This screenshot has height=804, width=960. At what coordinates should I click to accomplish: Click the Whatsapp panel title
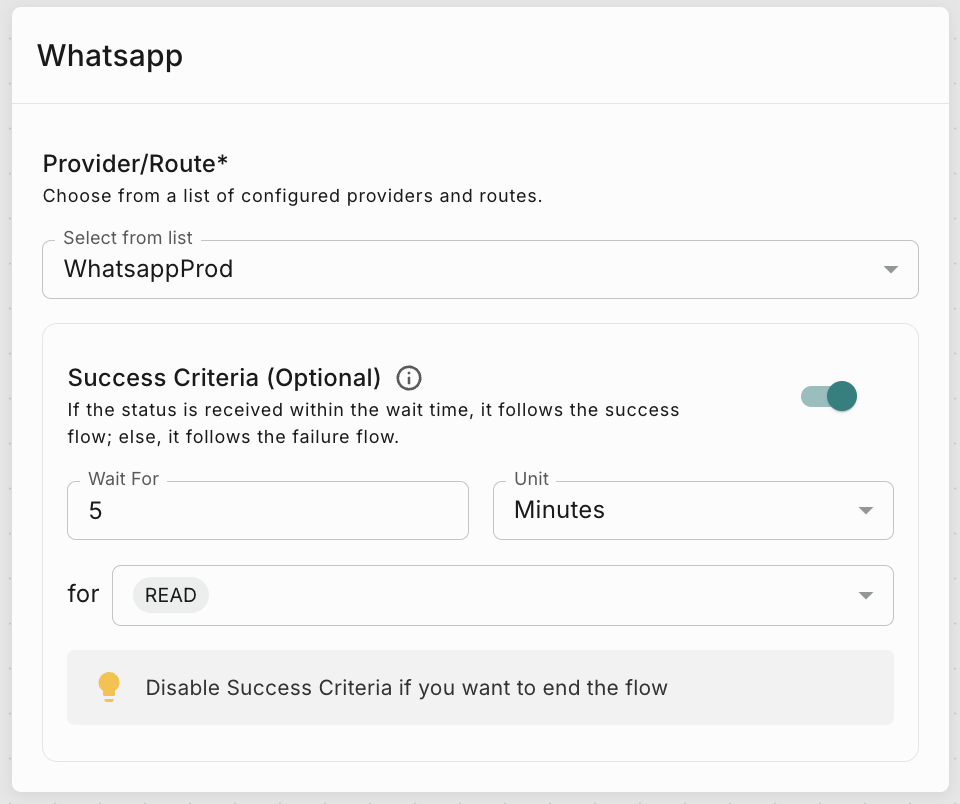point(110,56)
